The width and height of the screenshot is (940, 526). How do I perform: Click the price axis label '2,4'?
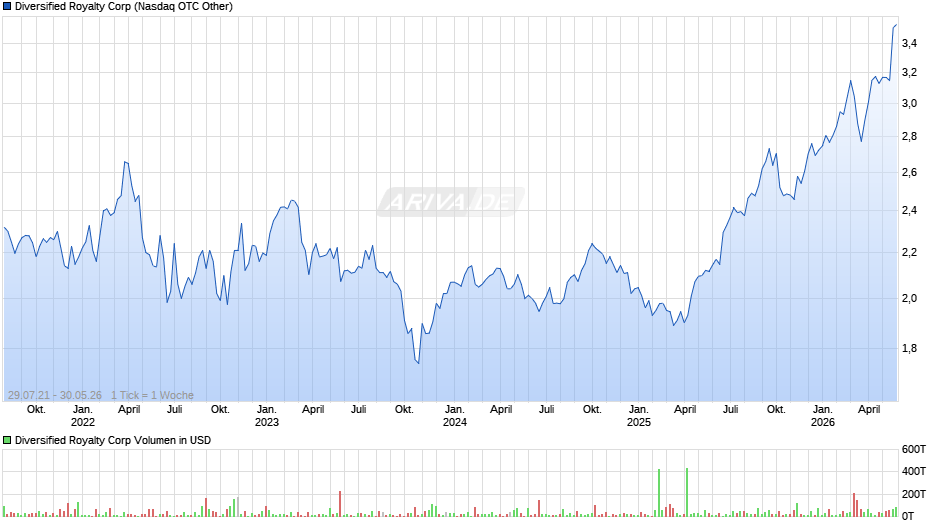909,211
